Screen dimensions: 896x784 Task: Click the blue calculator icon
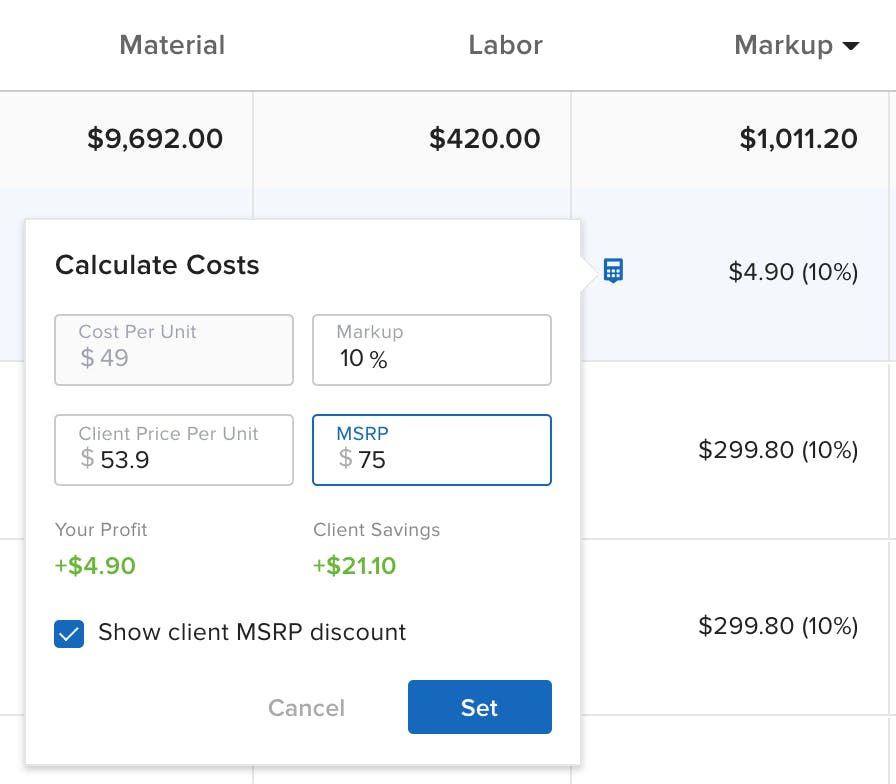click(613, 271)
